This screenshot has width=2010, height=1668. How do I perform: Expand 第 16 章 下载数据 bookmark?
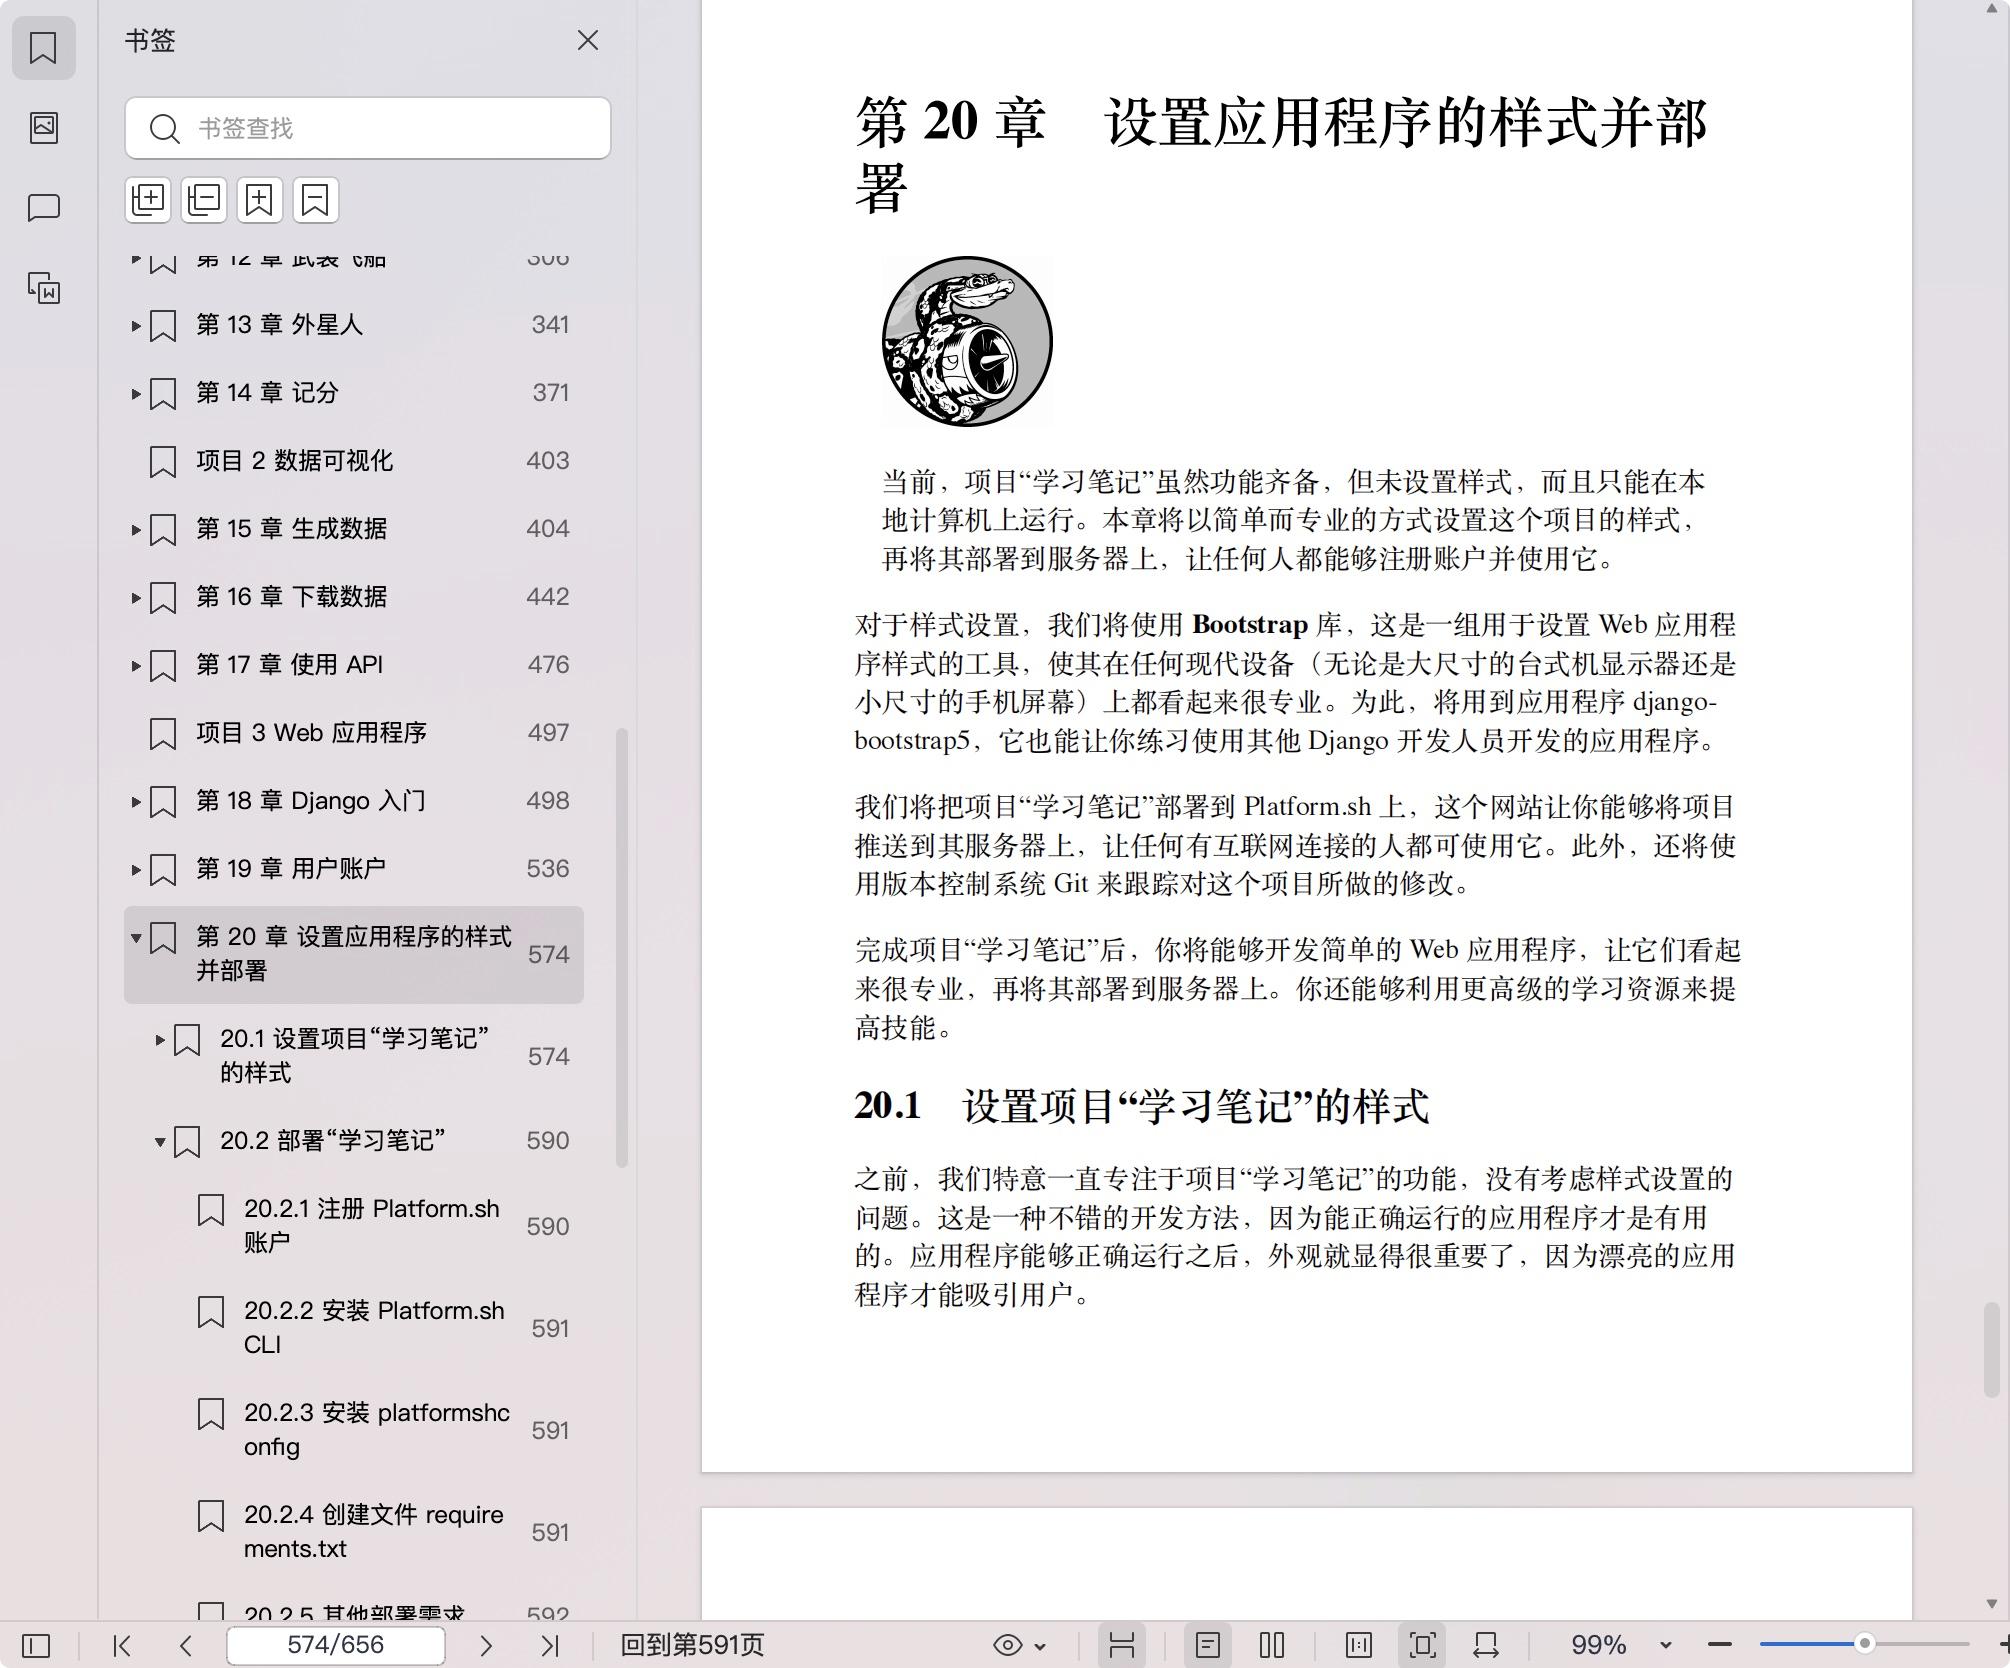(x=136, y=597)
